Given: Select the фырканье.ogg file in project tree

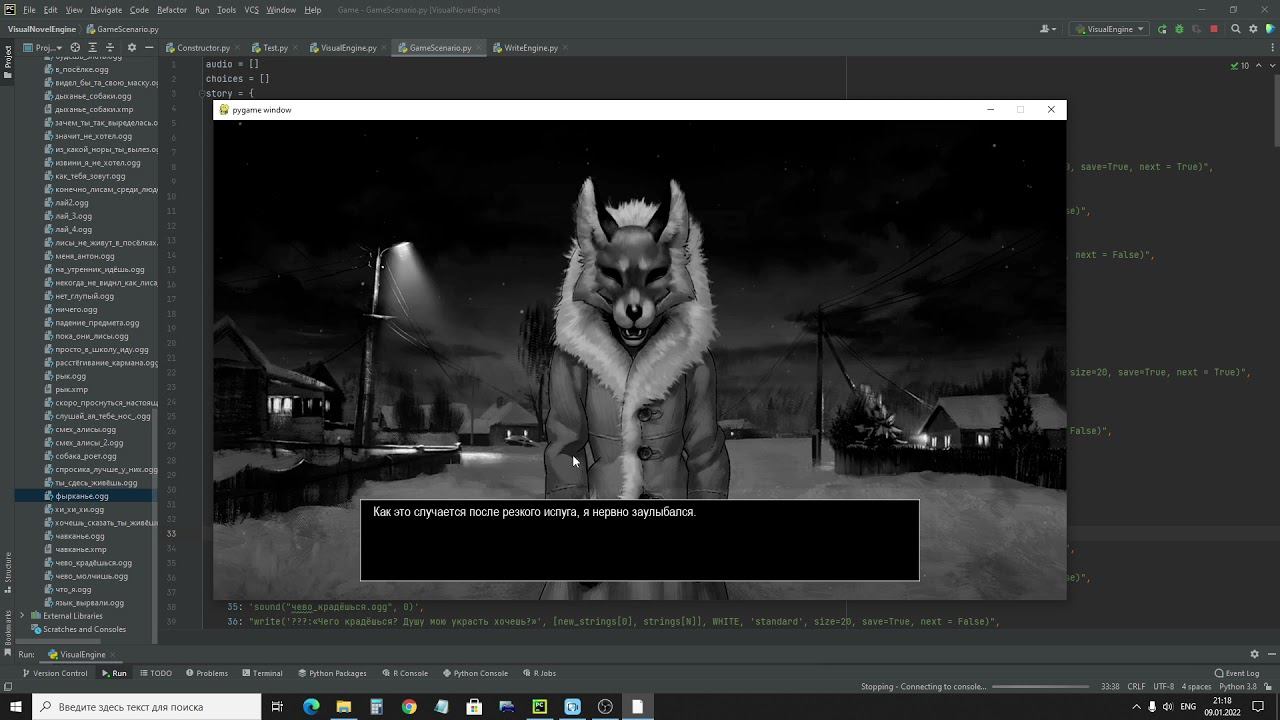Looking at the screenshot, I should point(82,496).
